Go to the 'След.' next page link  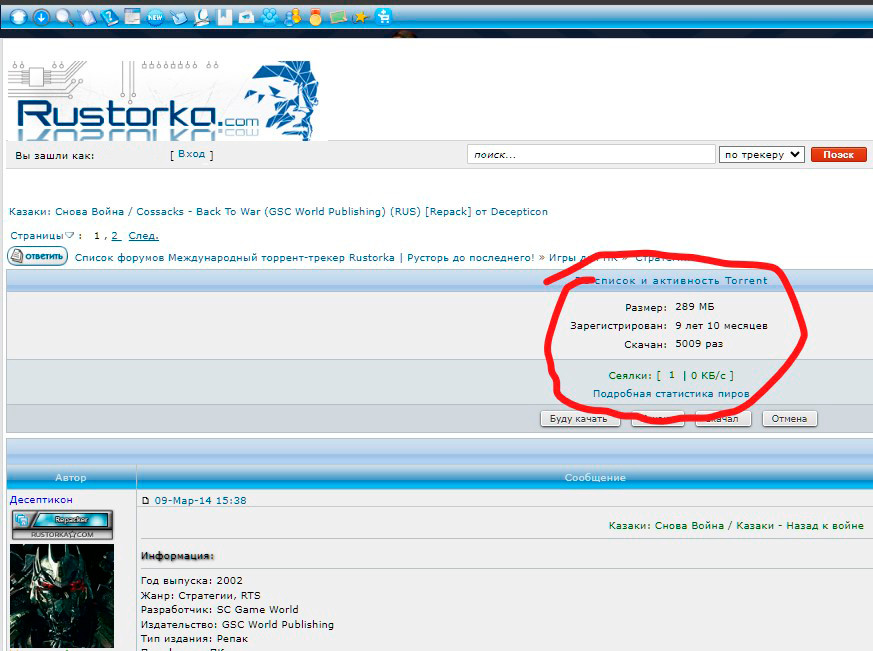[143, 236]
